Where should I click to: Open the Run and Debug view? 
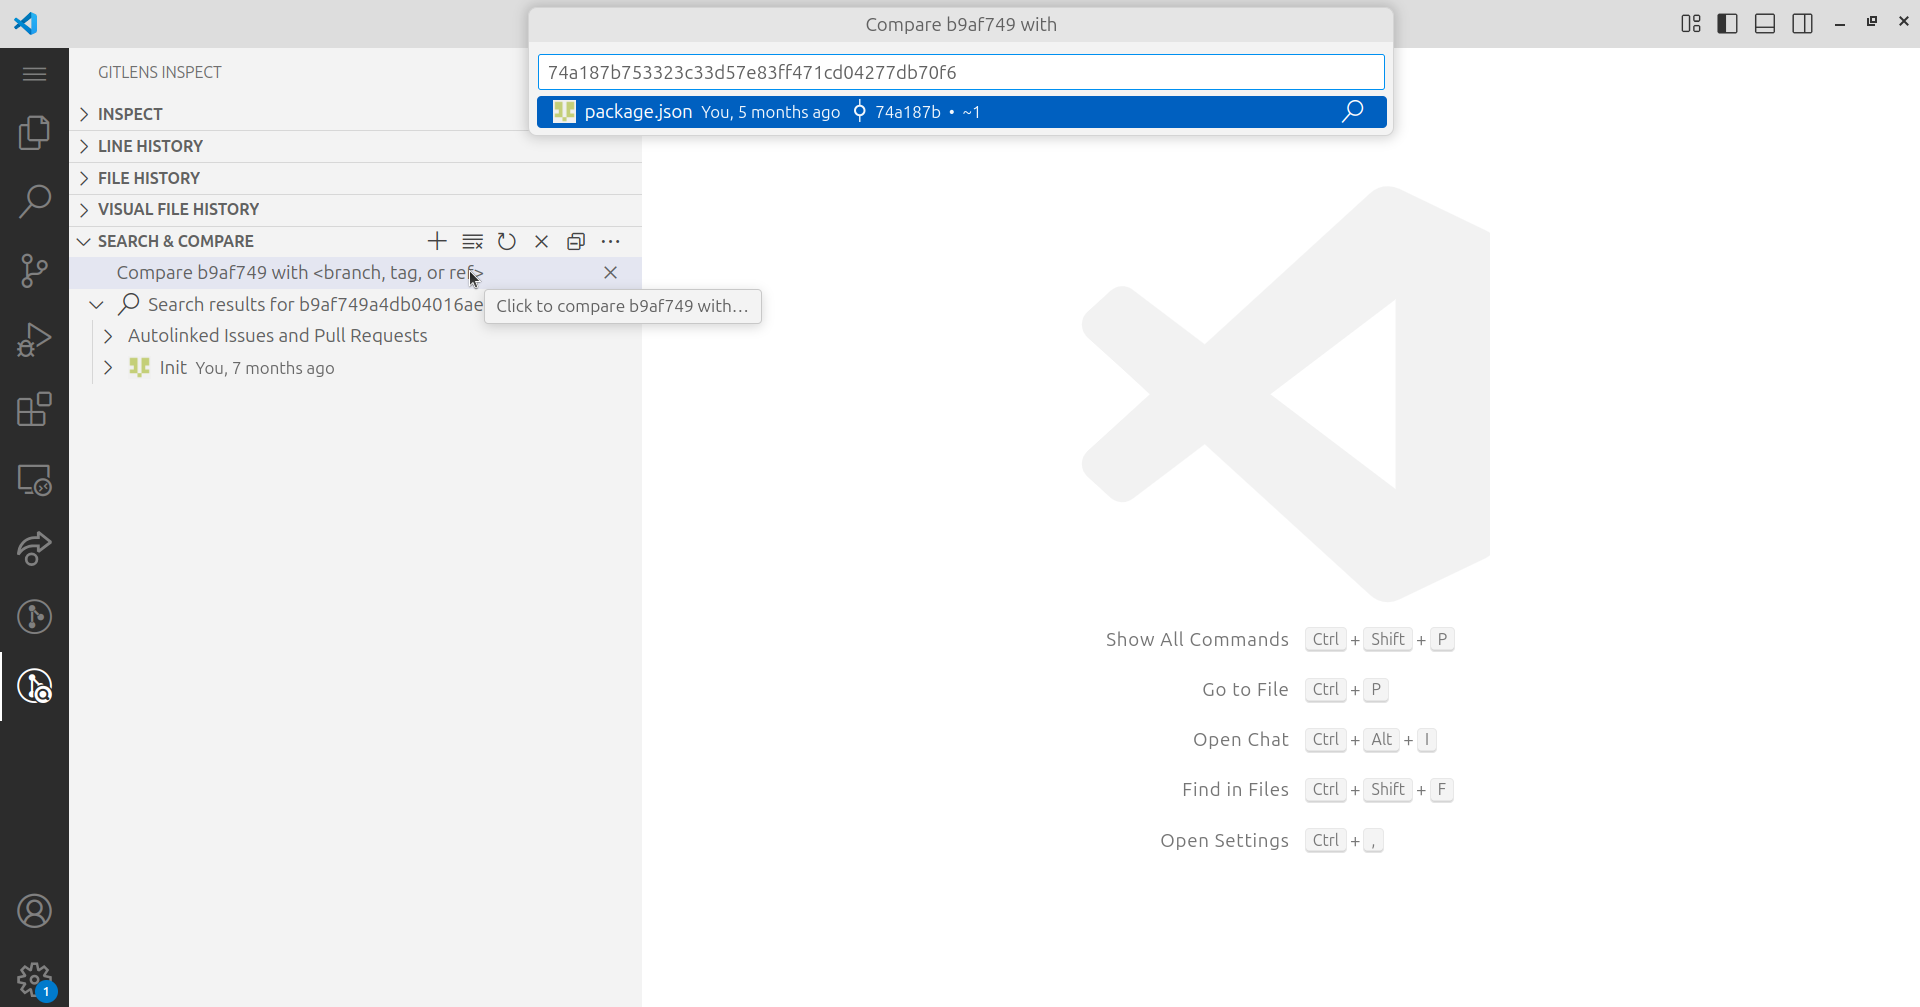[x=34, y=340]
